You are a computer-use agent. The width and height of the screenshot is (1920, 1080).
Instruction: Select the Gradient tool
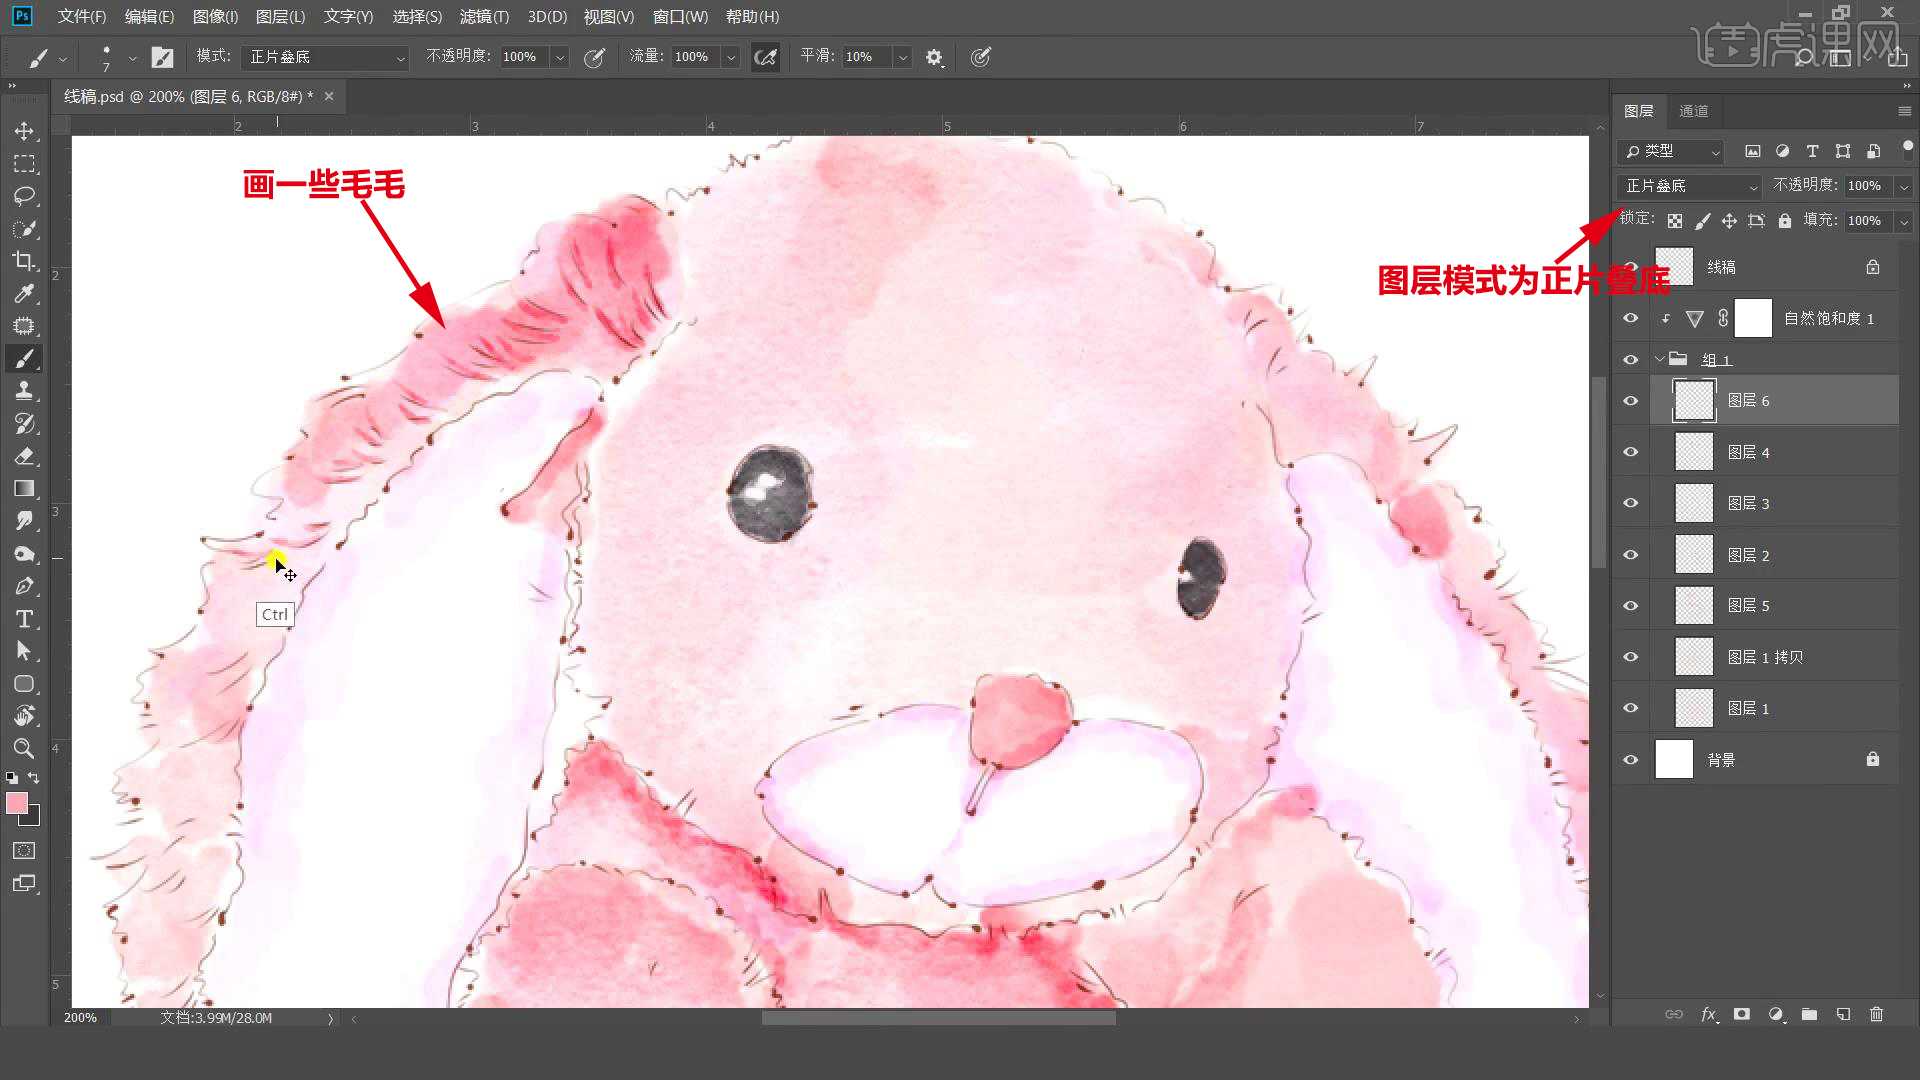pyautogui.click(x=24, y=489)
